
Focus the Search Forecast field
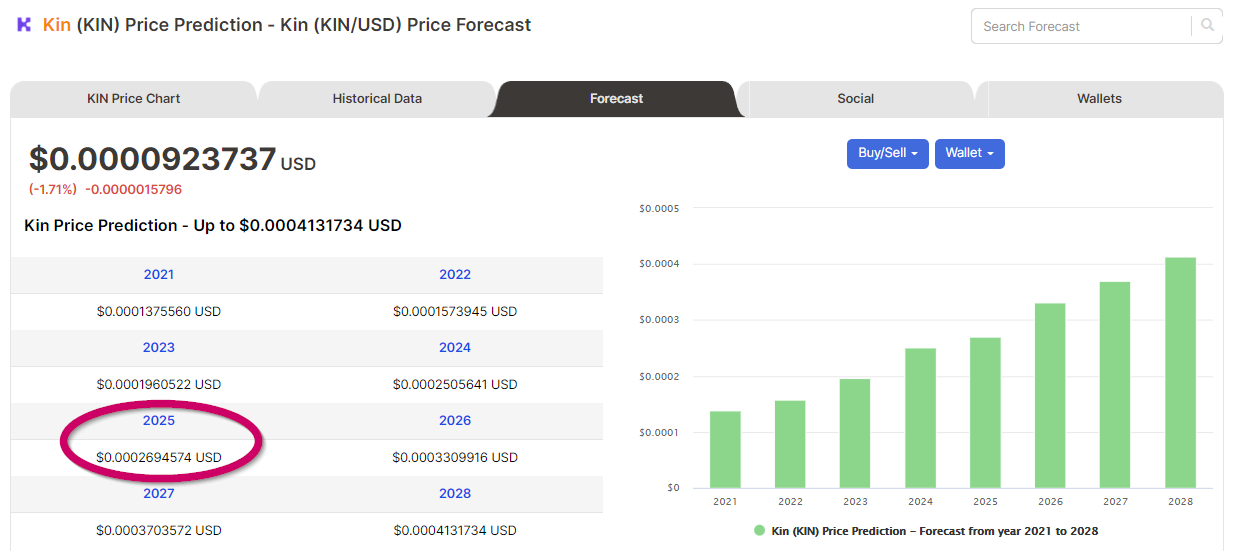pos(1086,26)
